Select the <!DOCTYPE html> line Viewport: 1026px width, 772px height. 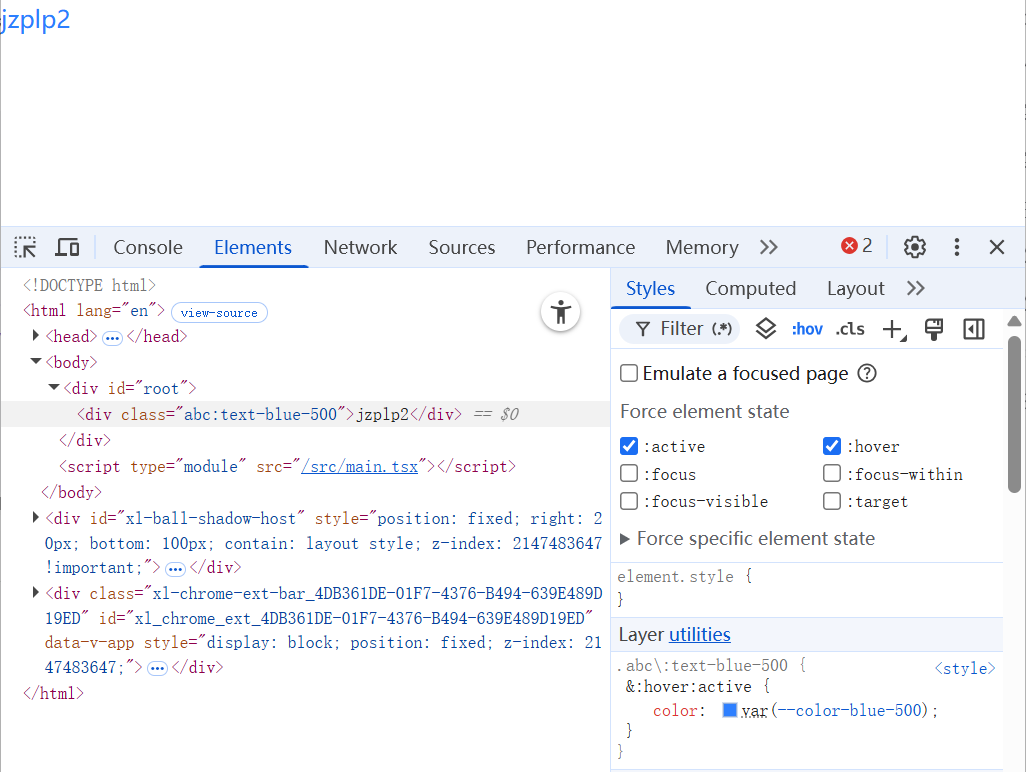pos(90,285)
